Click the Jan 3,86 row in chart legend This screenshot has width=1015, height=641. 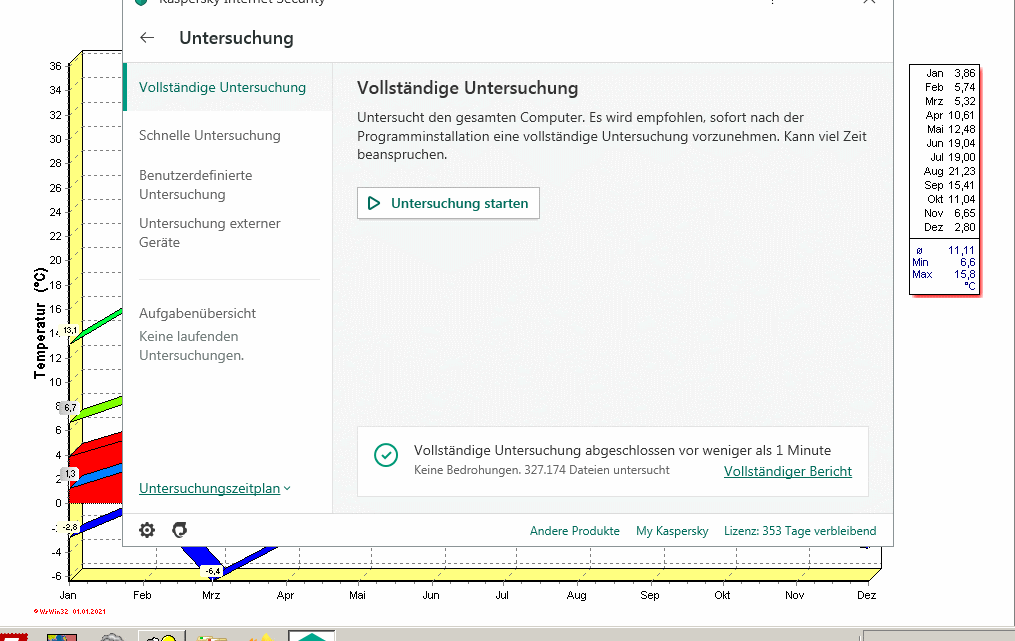(950, 73)
